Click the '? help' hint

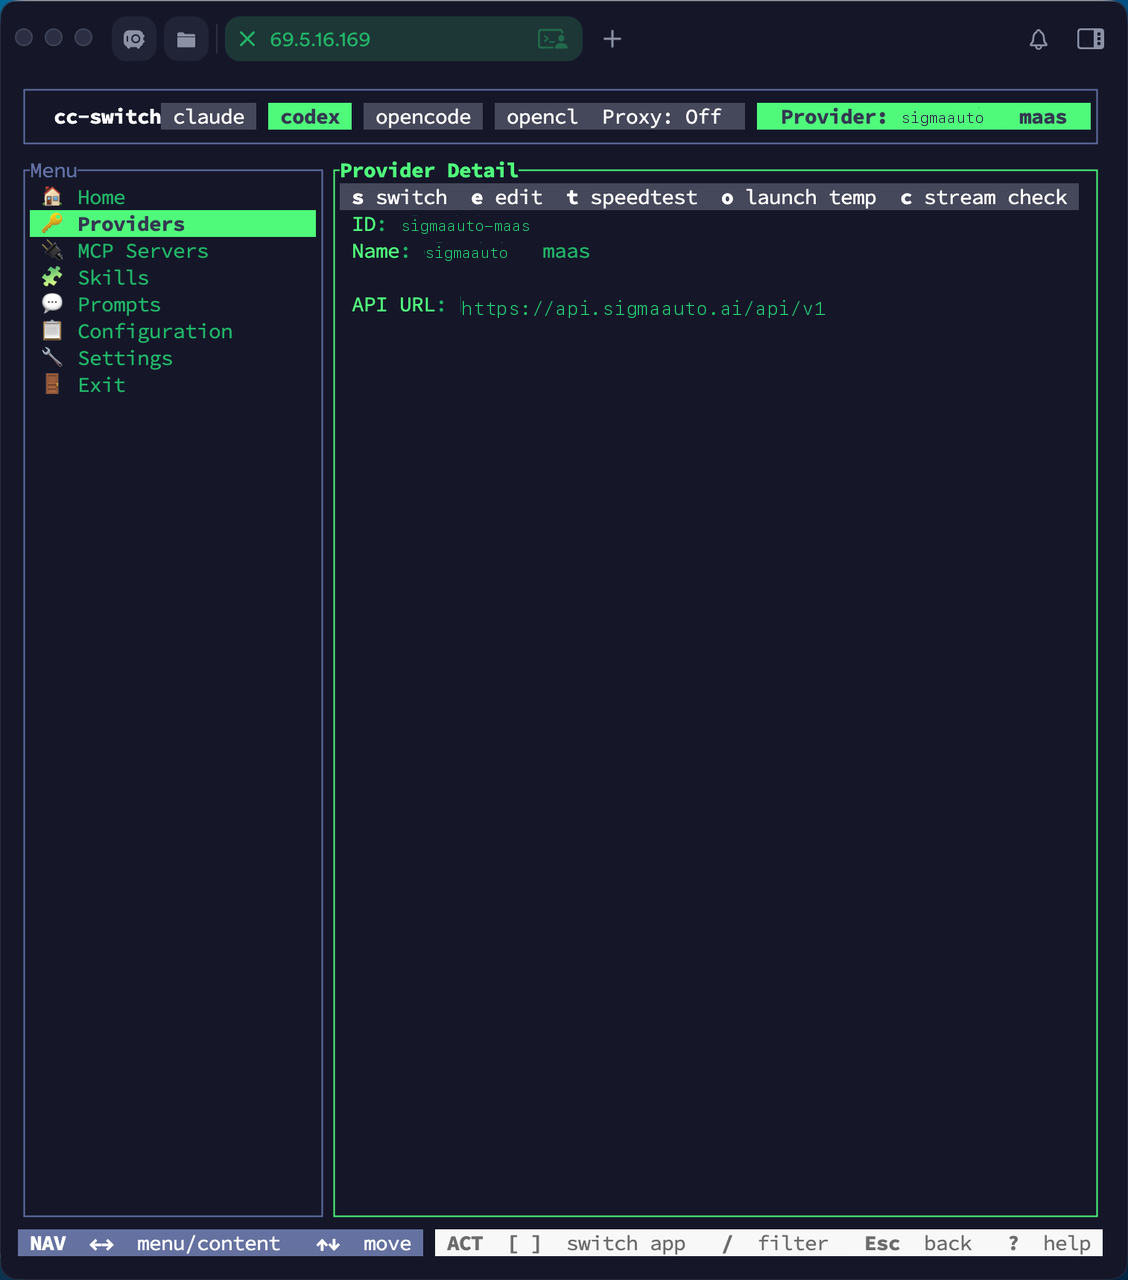click(x=1049, y=1243)
